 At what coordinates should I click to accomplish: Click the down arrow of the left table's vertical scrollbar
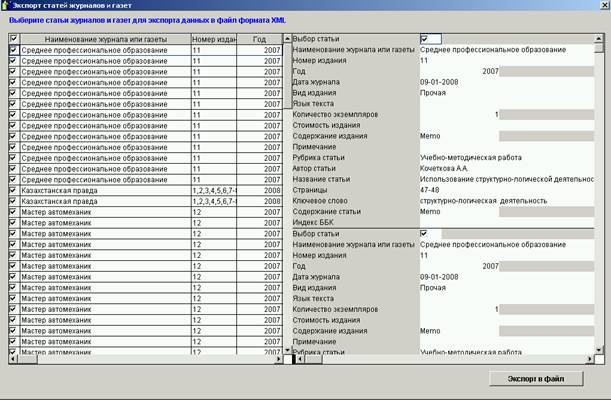pyautogui.click(x=287, y=350)
